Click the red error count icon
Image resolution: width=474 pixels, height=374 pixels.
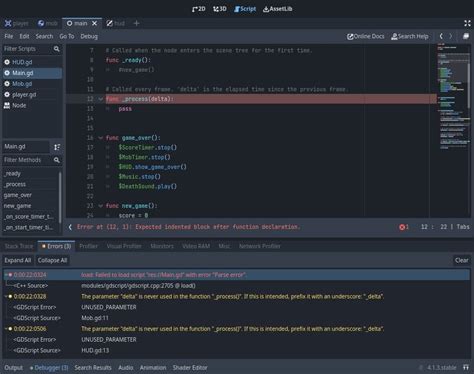pyautogui.click(x=402, y=227)
